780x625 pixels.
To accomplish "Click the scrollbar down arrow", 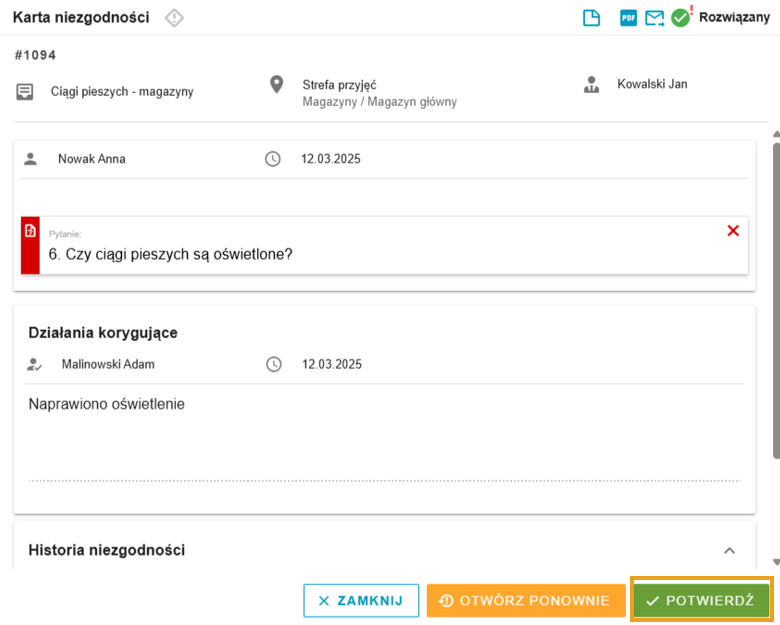I will tap(776, 562).
